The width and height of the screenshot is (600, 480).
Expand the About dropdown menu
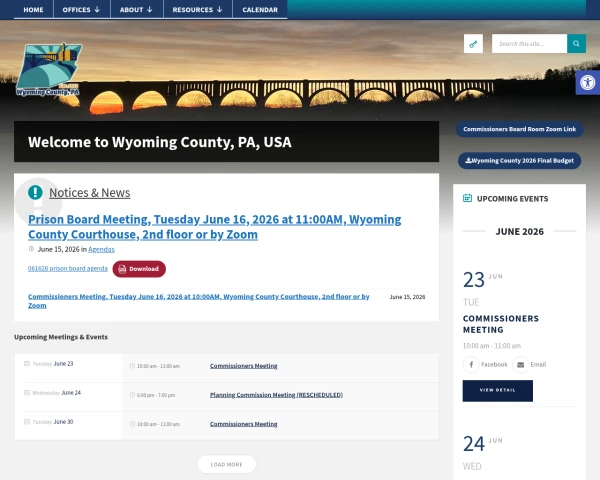[137, 10]
